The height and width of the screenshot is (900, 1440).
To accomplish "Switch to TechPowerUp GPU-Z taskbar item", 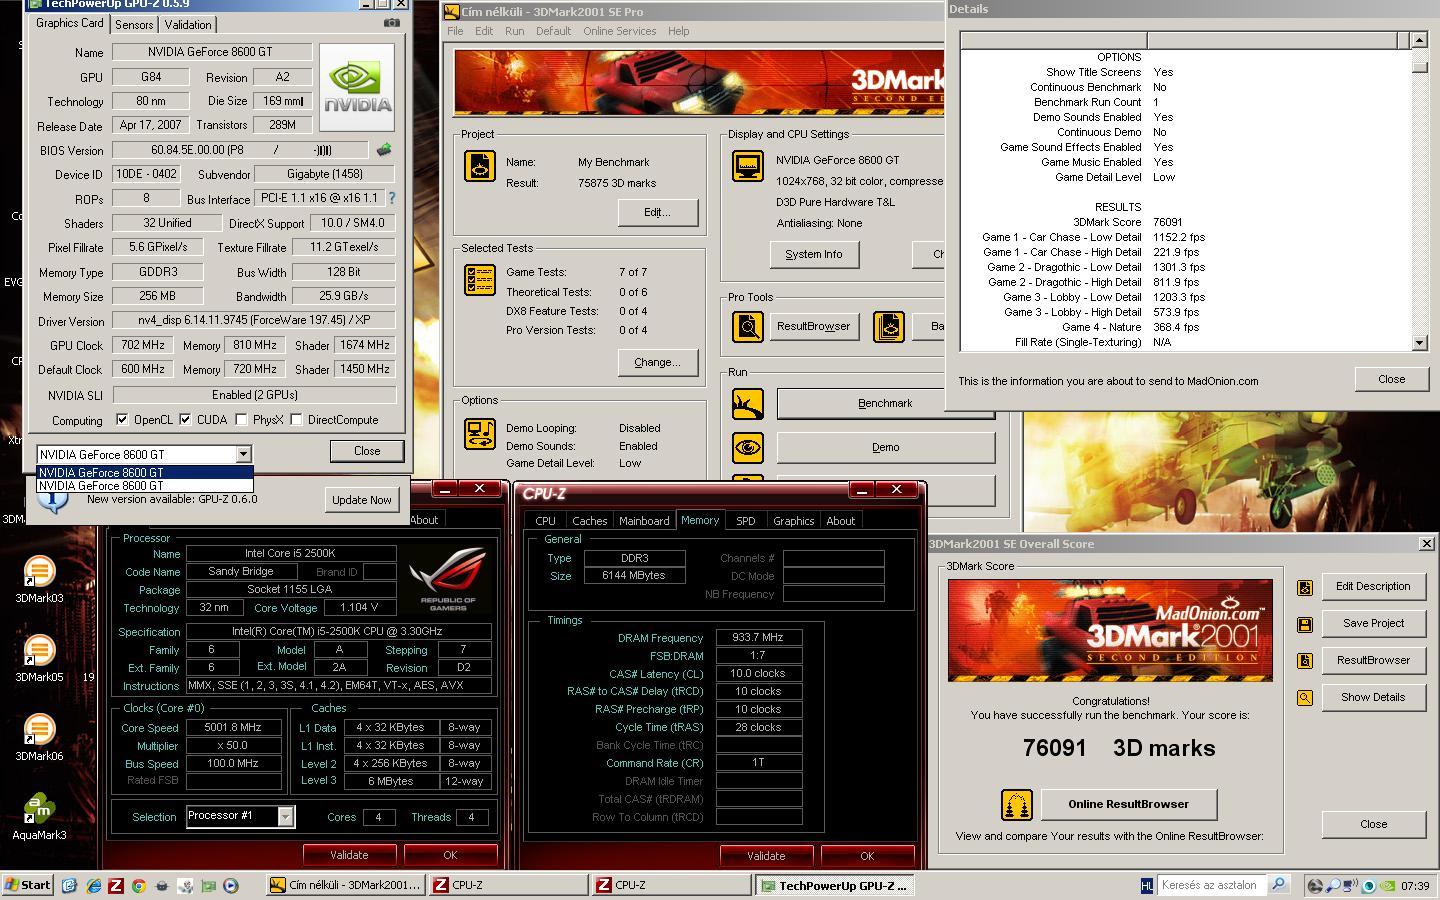I will (x=834, y=885).
